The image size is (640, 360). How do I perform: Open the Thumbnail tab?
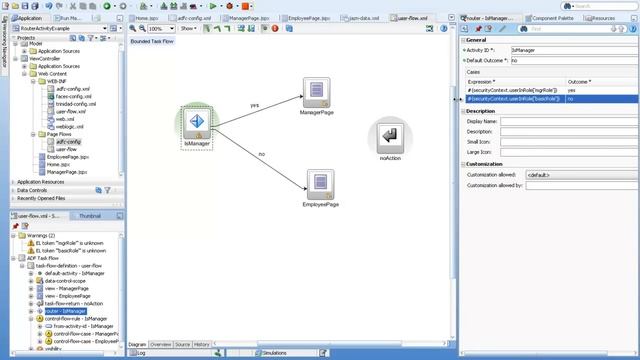point(90,216)
